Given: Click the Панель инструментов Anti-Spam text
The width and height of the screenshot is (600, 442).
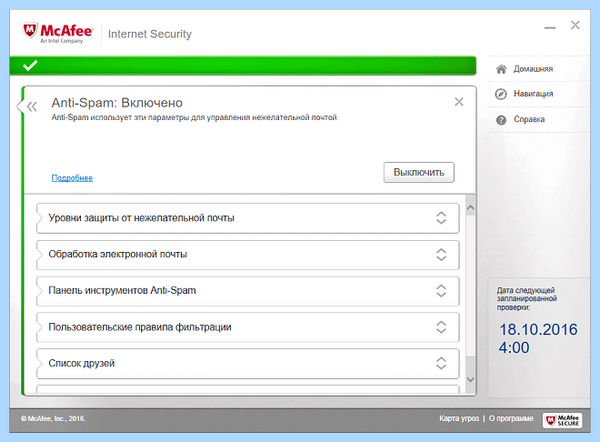Looking at the screenshot, I should point(122,290).
